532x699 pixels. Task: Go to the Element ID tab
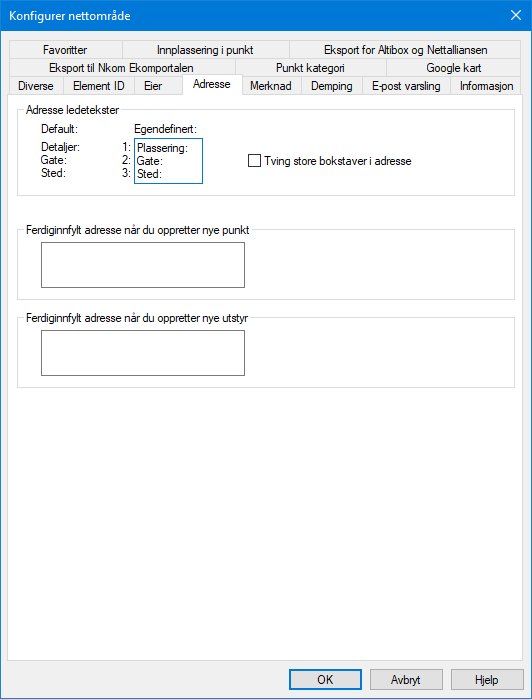99,86
